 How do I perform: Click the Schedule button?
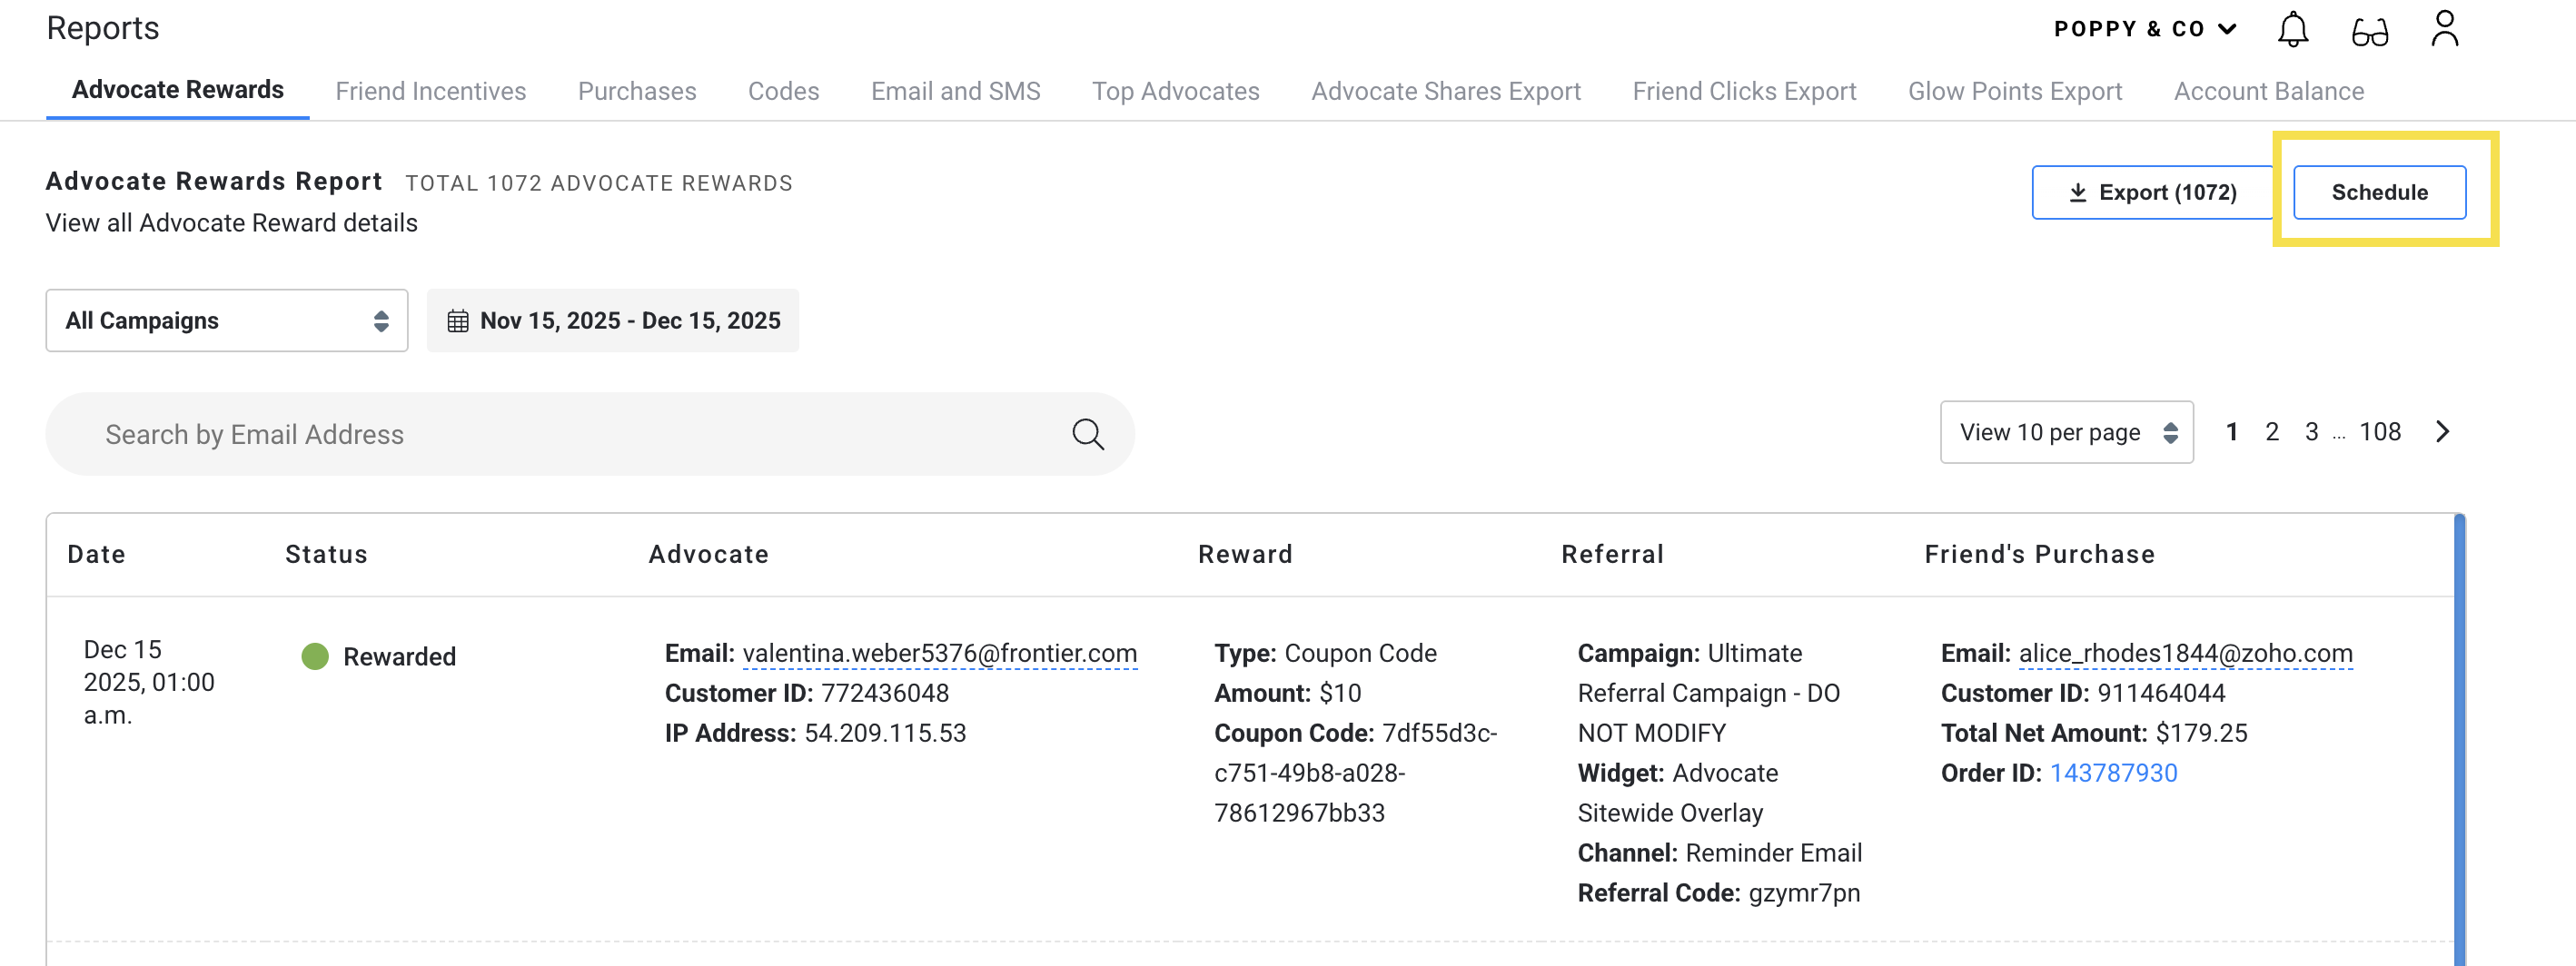click(x=2378, y=192)
